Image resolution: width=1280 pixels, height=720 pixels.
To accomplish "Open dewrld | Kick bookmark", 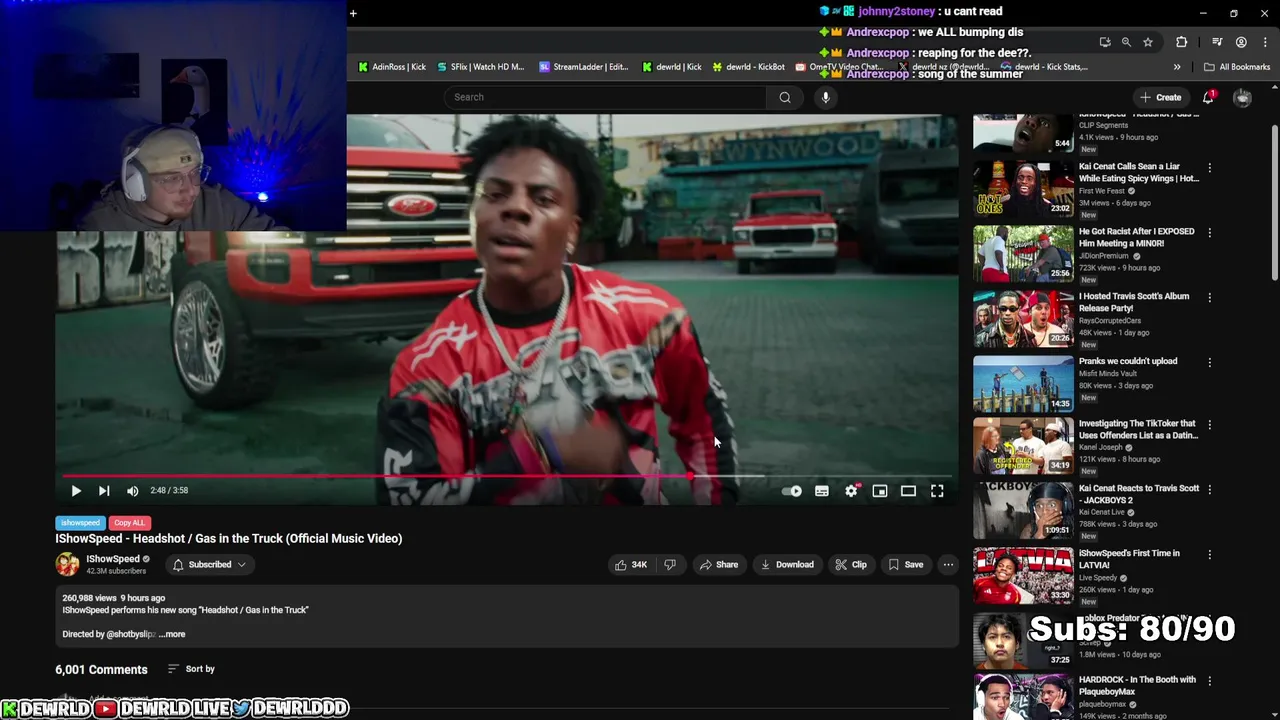I will [x=671, y=67].
